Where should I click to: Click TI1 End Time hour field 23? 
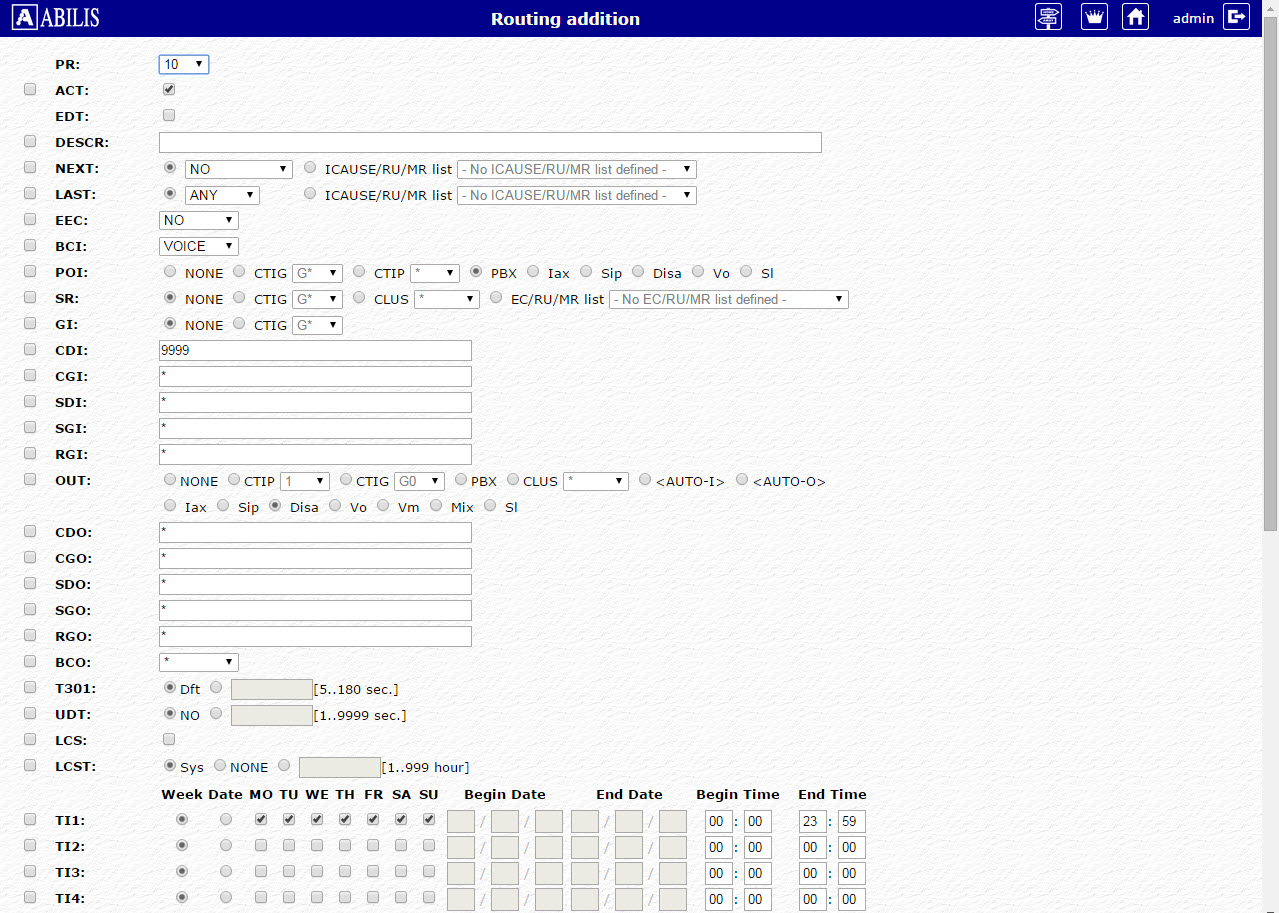point(812,821)
